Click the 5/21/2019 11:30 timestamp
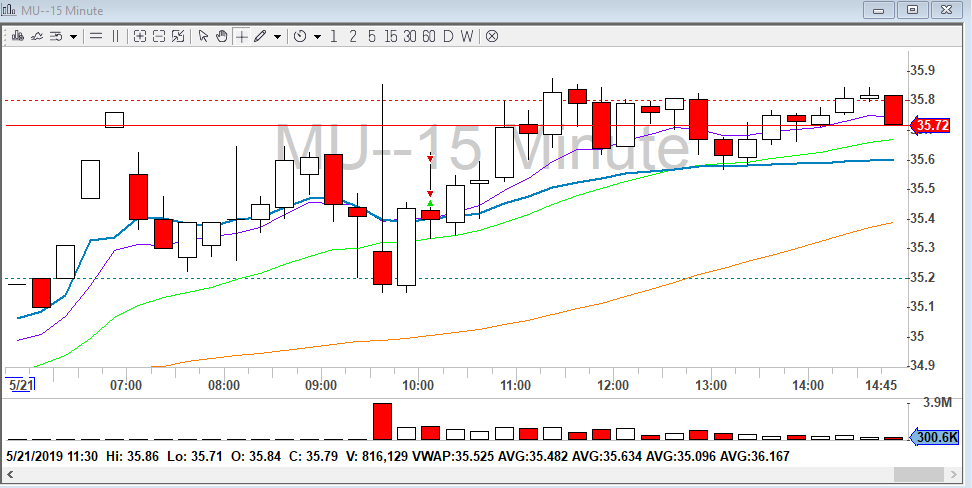 (52, 457)
